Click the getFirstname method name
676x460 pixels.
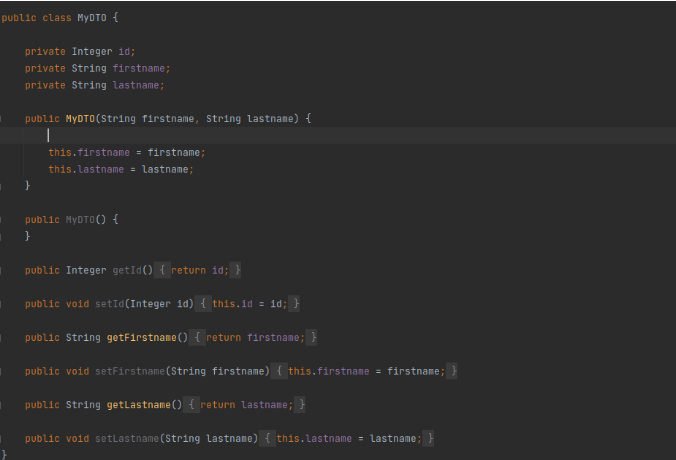click(x=147, y=338)
